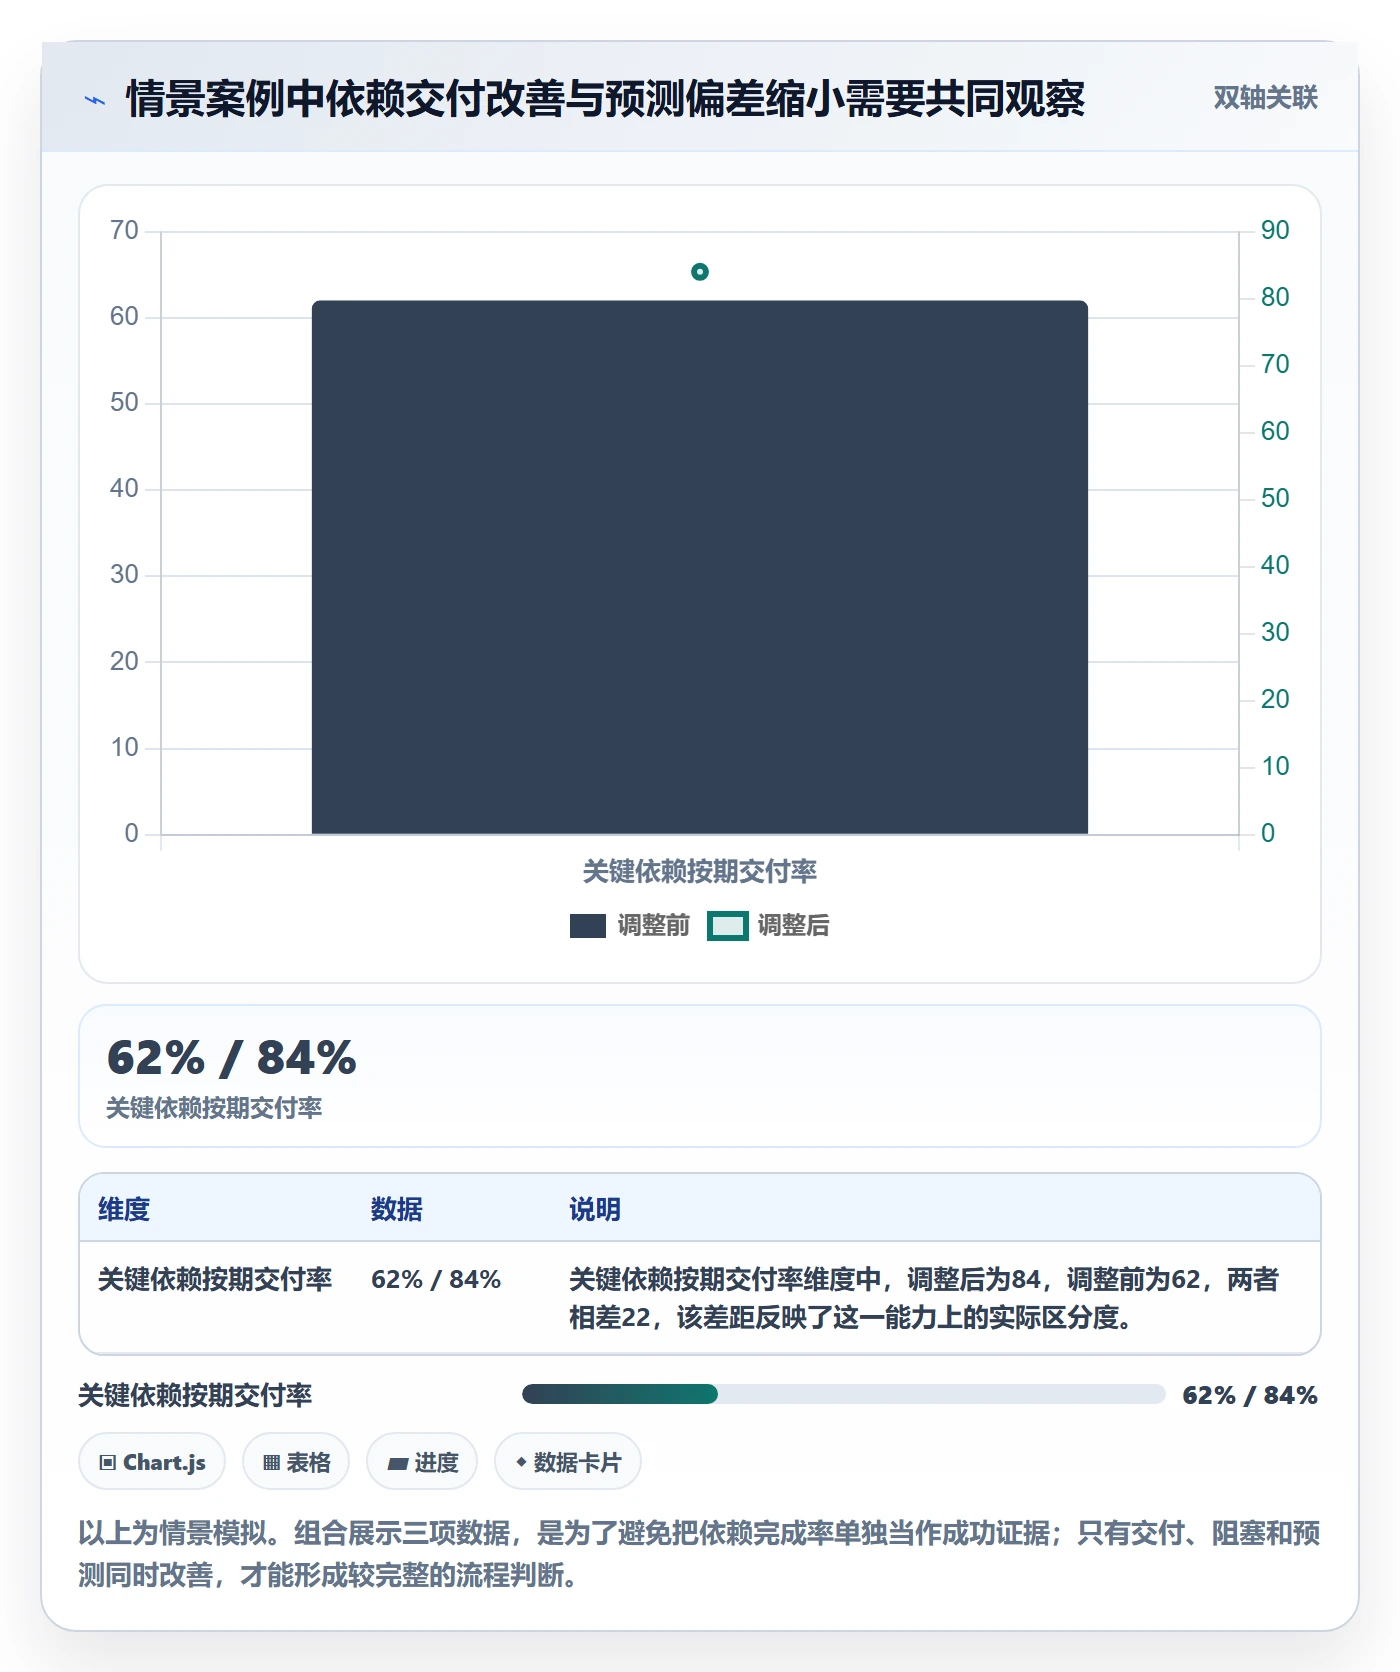Click the grid icon in the 表格 chip
The image size is (1400, 1672).
pyautogui.click(x=271, y=1463)
